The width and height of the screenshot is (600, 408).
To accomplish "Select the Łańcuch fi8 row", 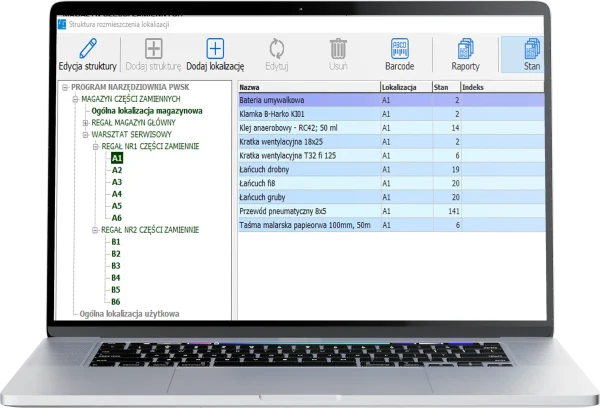I will click(391, 183).
